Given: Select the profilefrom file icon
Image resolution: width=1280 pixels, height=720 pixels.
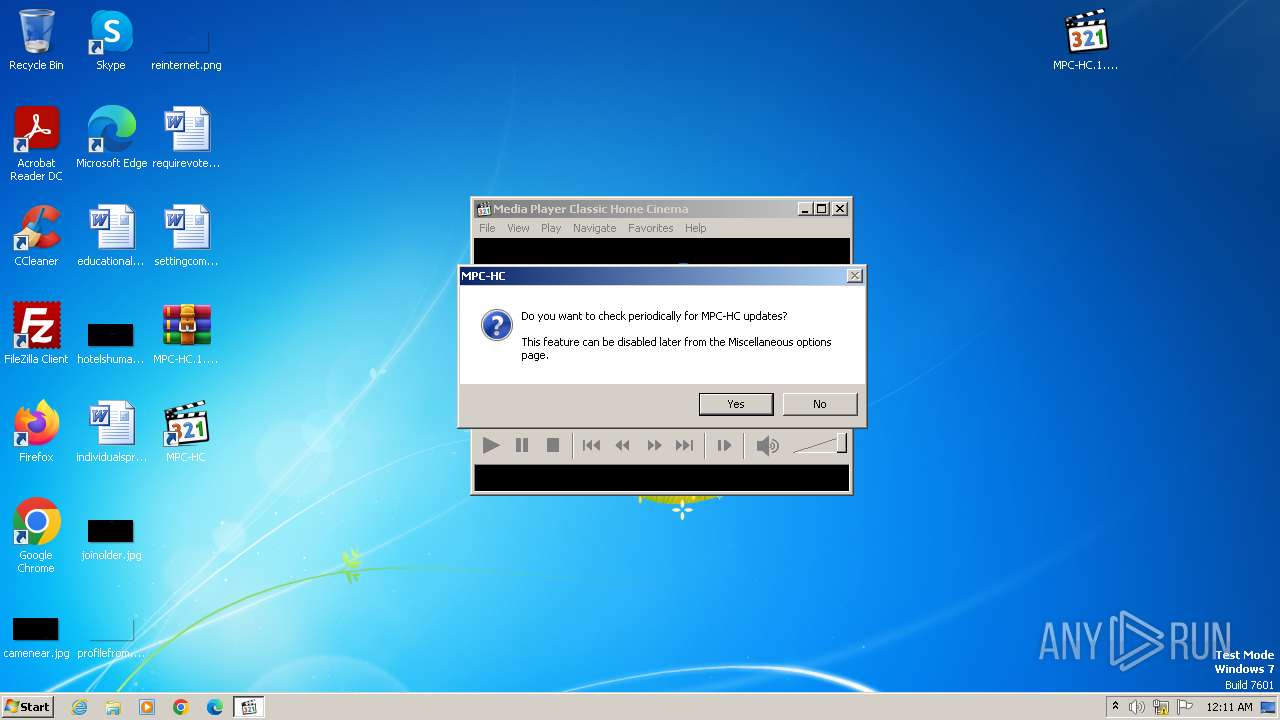Looking at the screenshot, I should click(111, 636).
